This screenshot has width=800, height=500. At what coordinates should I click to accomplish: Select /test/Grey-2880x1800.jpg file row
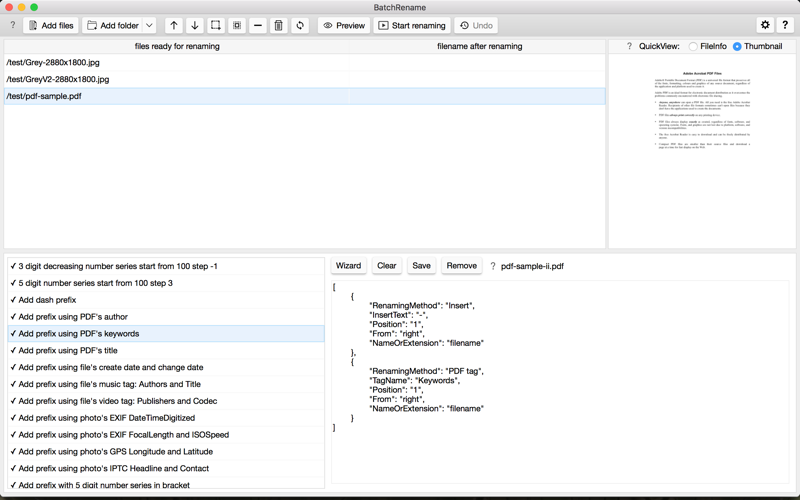pyautogui.click(x=305, y=62)
